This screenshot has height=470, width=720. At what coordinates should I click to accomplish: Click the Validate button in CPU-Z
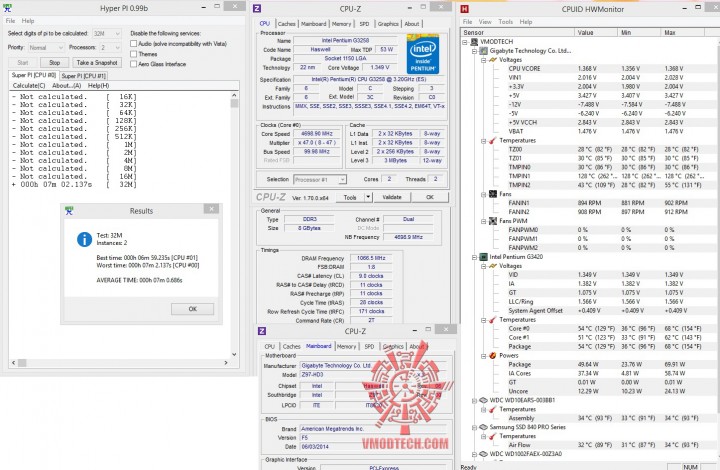tap(392, 197)
